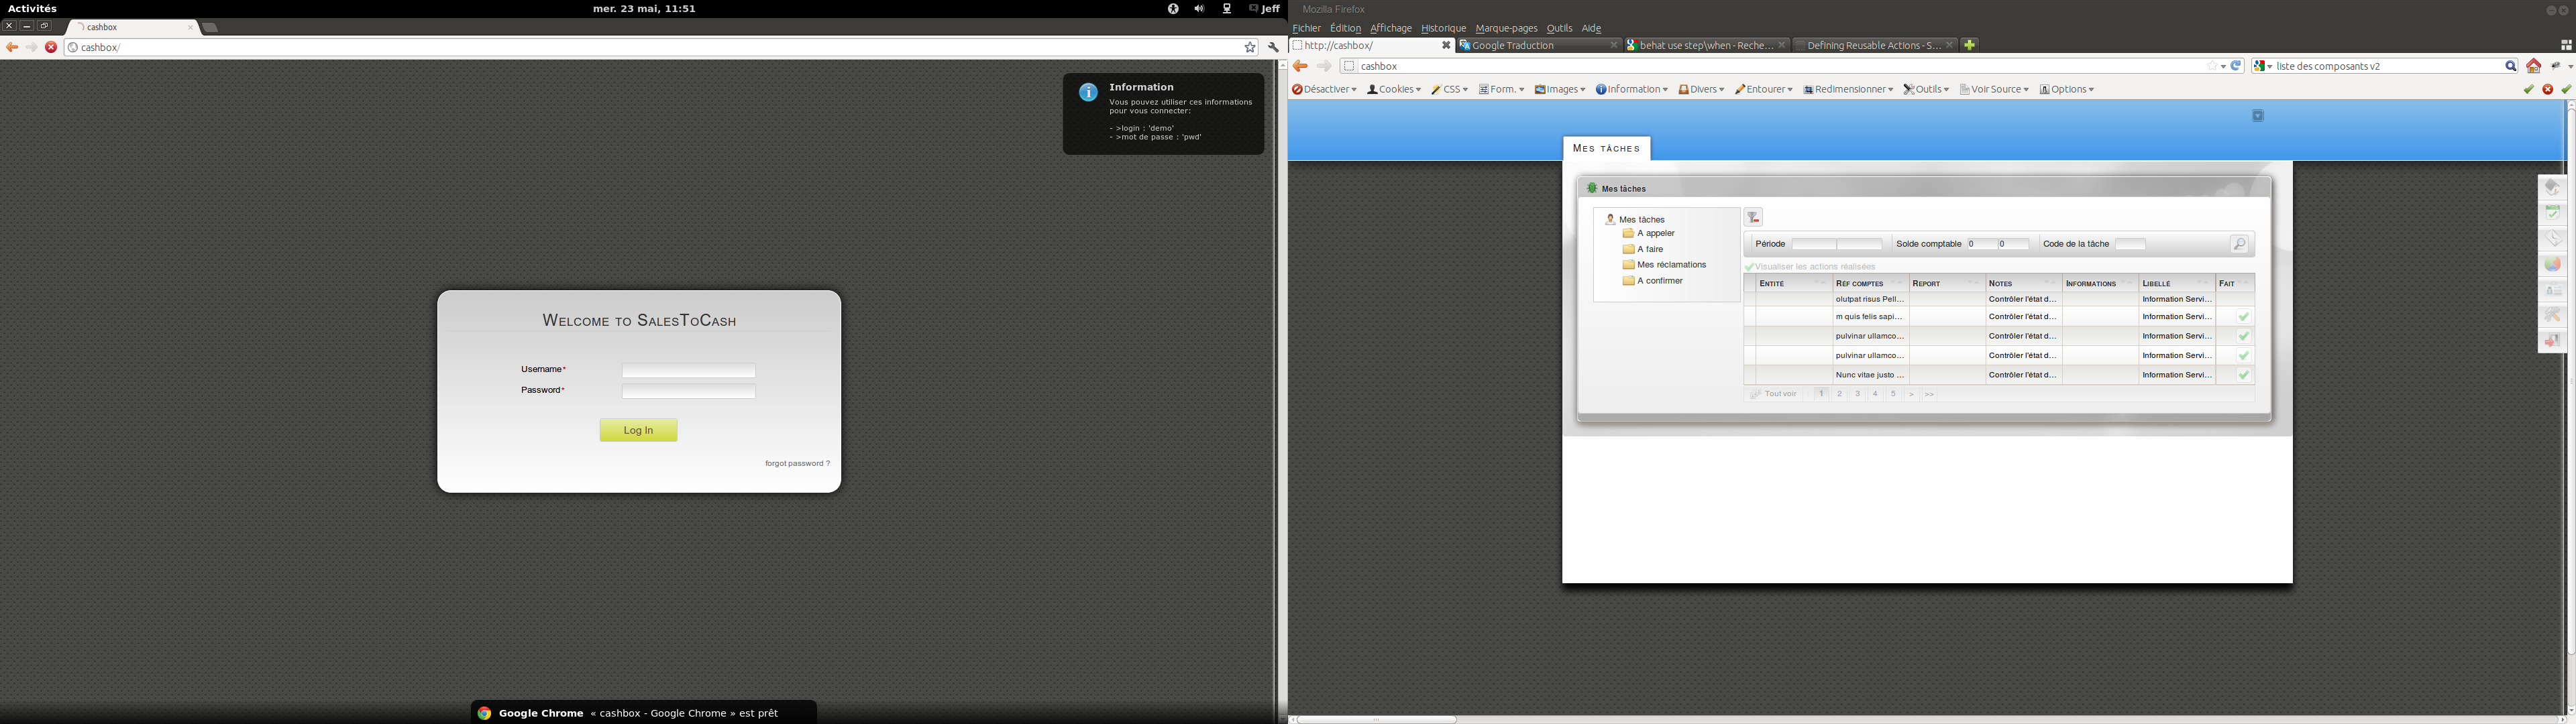Click the Username input field
2576x724 pixels.
(688, 371)
